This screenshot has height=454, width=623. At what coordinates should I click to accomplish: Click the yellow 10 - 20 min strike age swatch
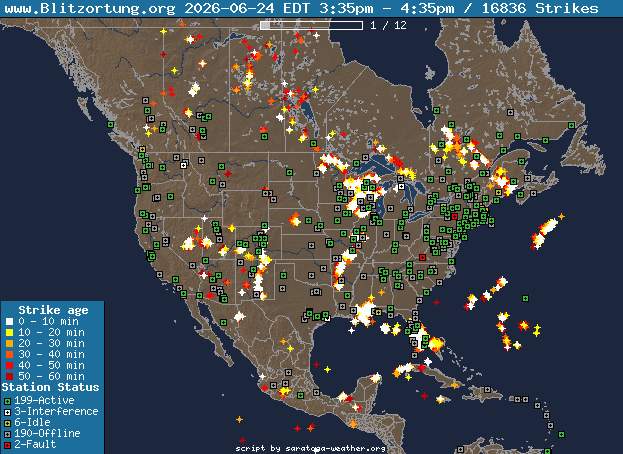(10, 332)
